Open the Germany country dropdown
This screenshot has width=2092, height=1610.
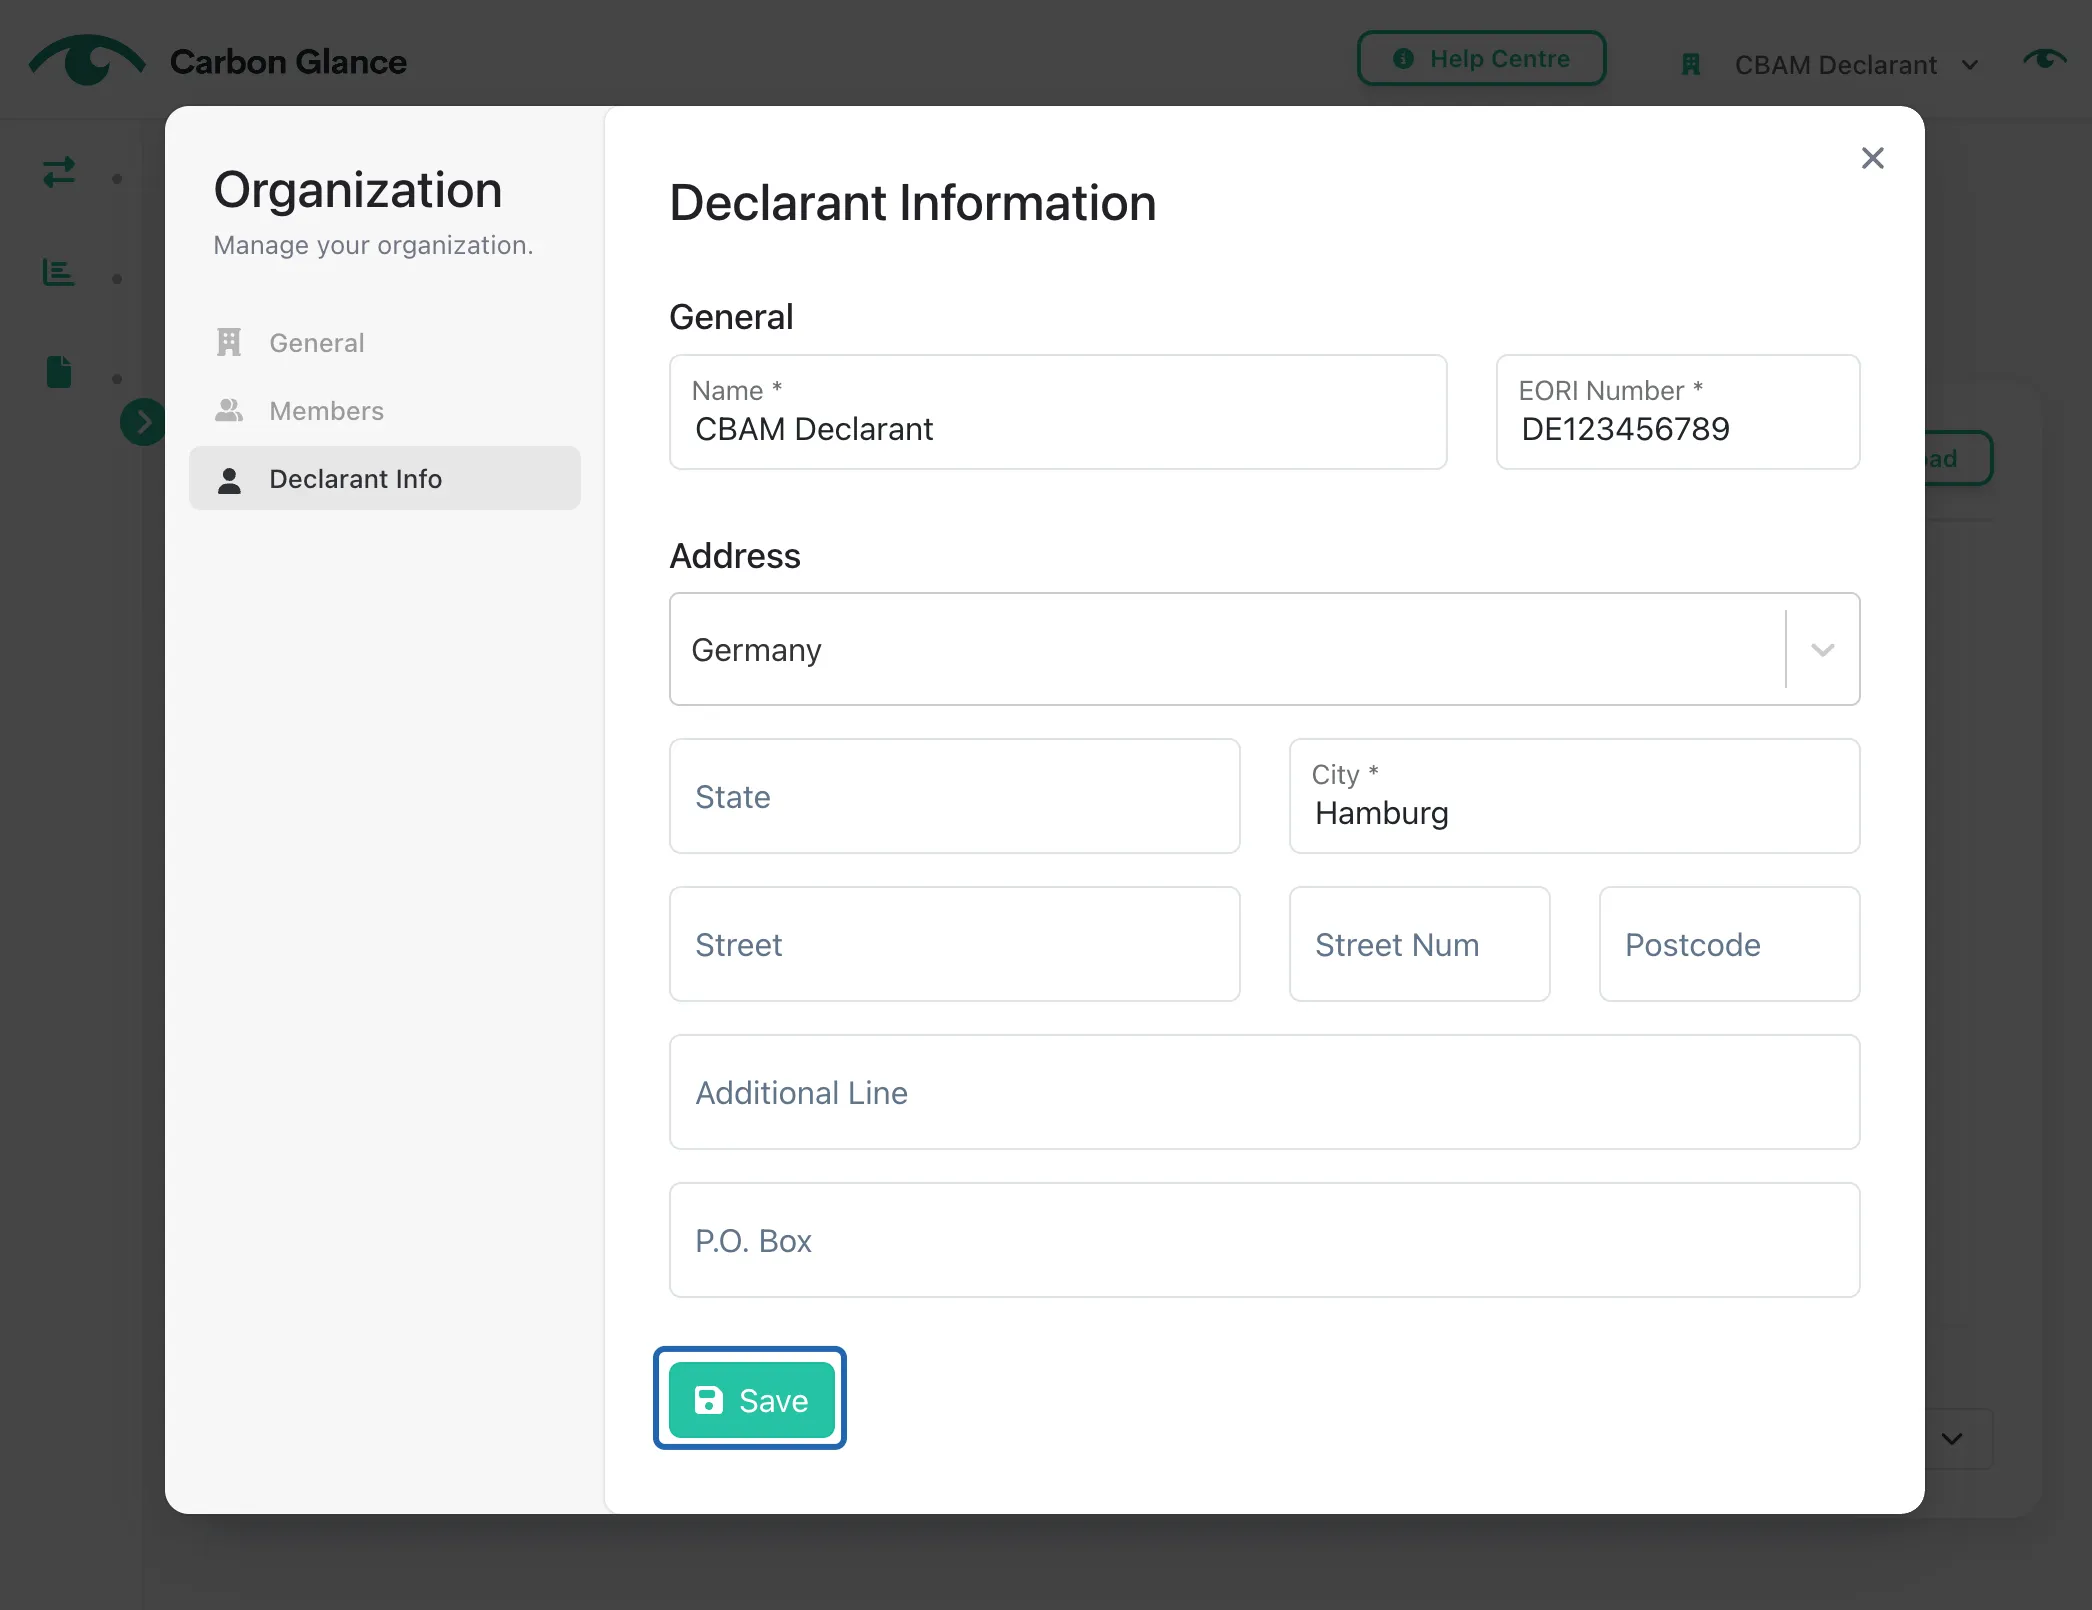(x=1264, y=650)
